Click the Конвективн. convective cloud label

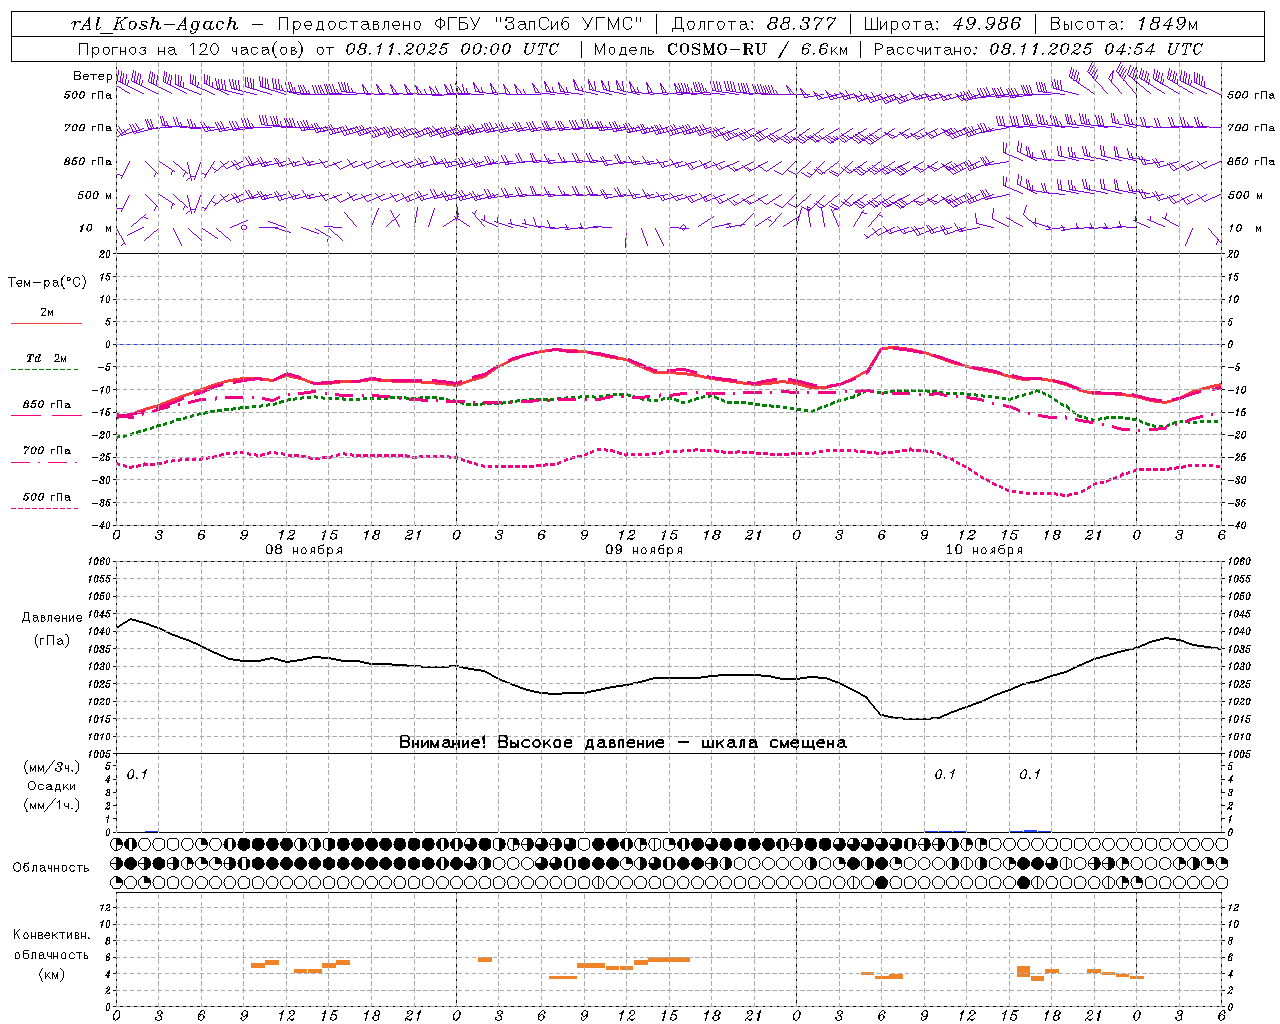coord(51,935)
